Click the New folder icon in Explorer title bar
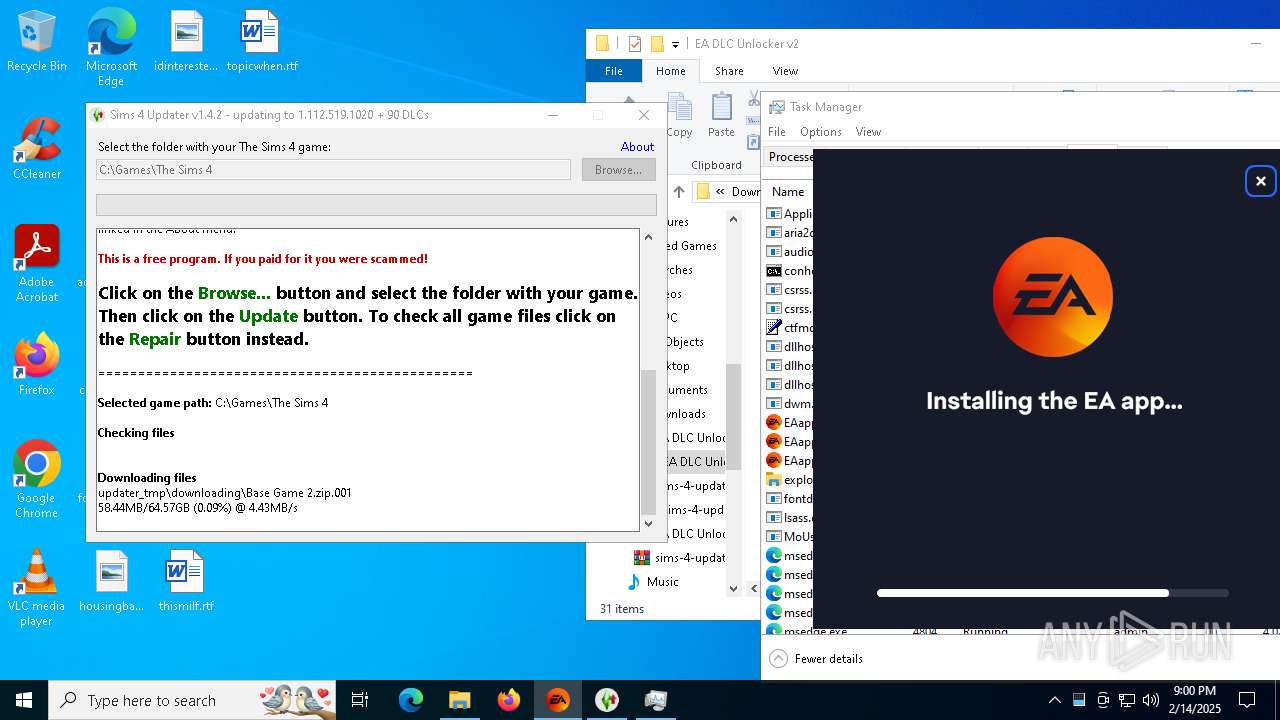This screenshot has height=720, width=1280. pos(657,44)
